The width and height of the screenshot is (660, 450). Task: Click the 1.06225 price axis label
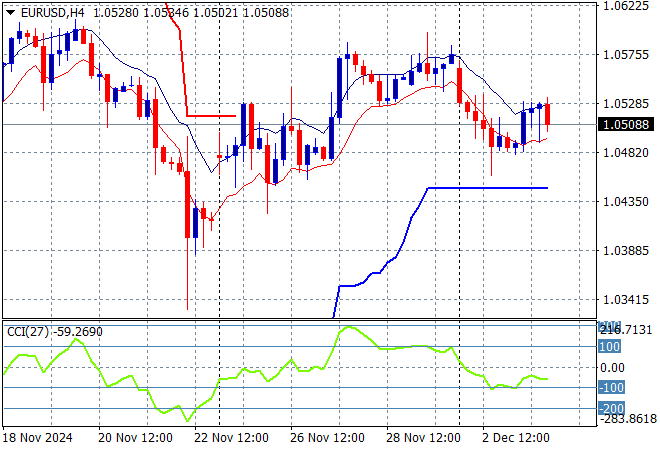pos(627,6)
